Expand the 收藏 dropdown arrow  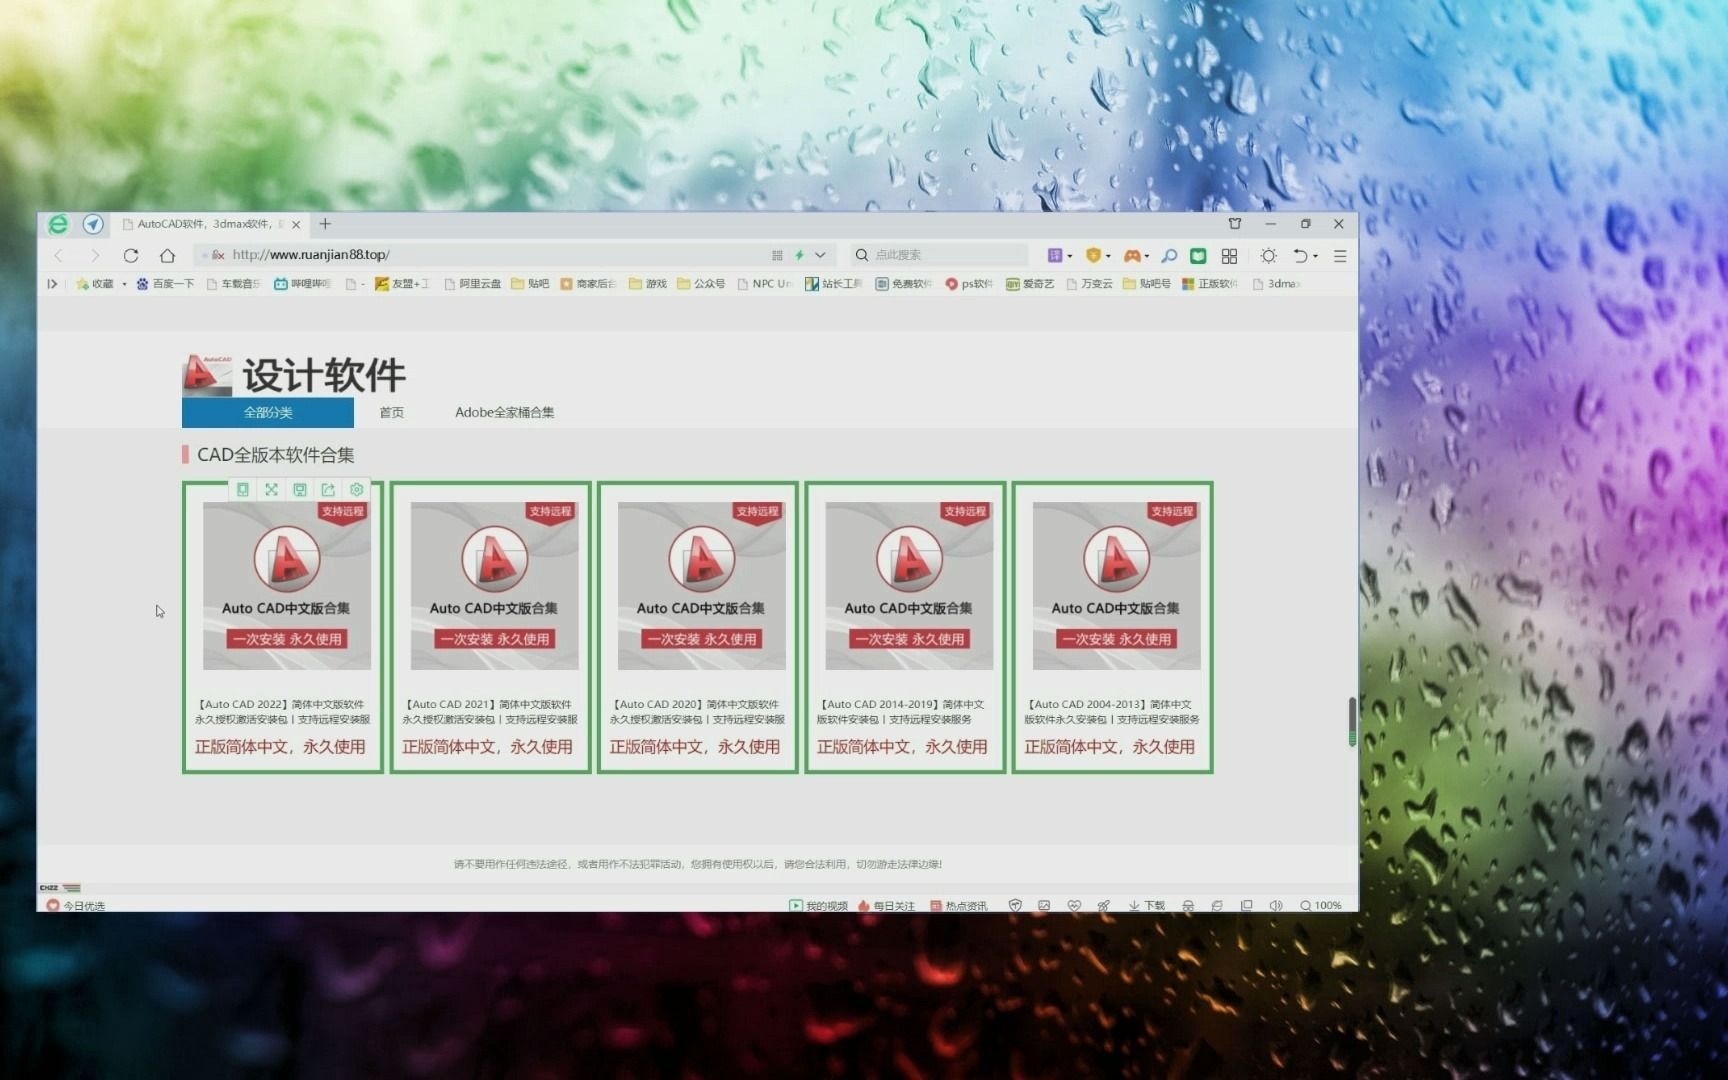tap(124, 284)
